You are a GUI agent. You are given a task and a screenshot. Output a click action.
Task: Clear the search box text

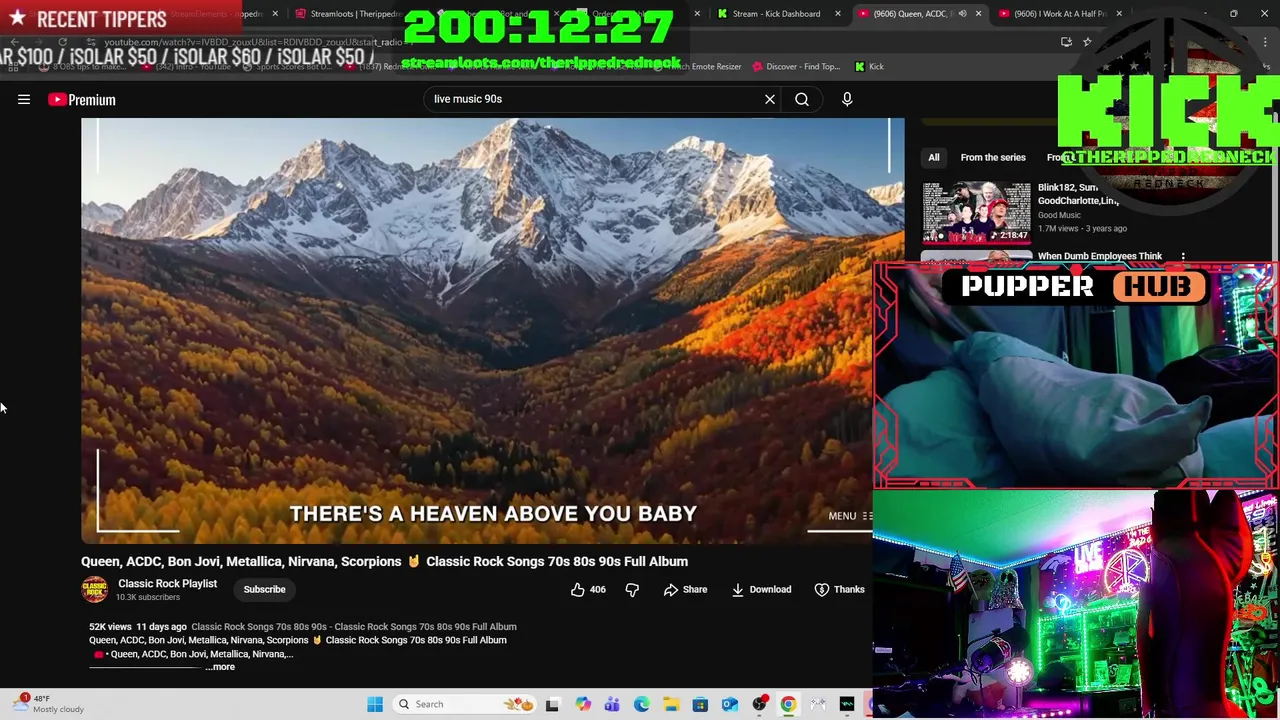[x=770, y=99]
